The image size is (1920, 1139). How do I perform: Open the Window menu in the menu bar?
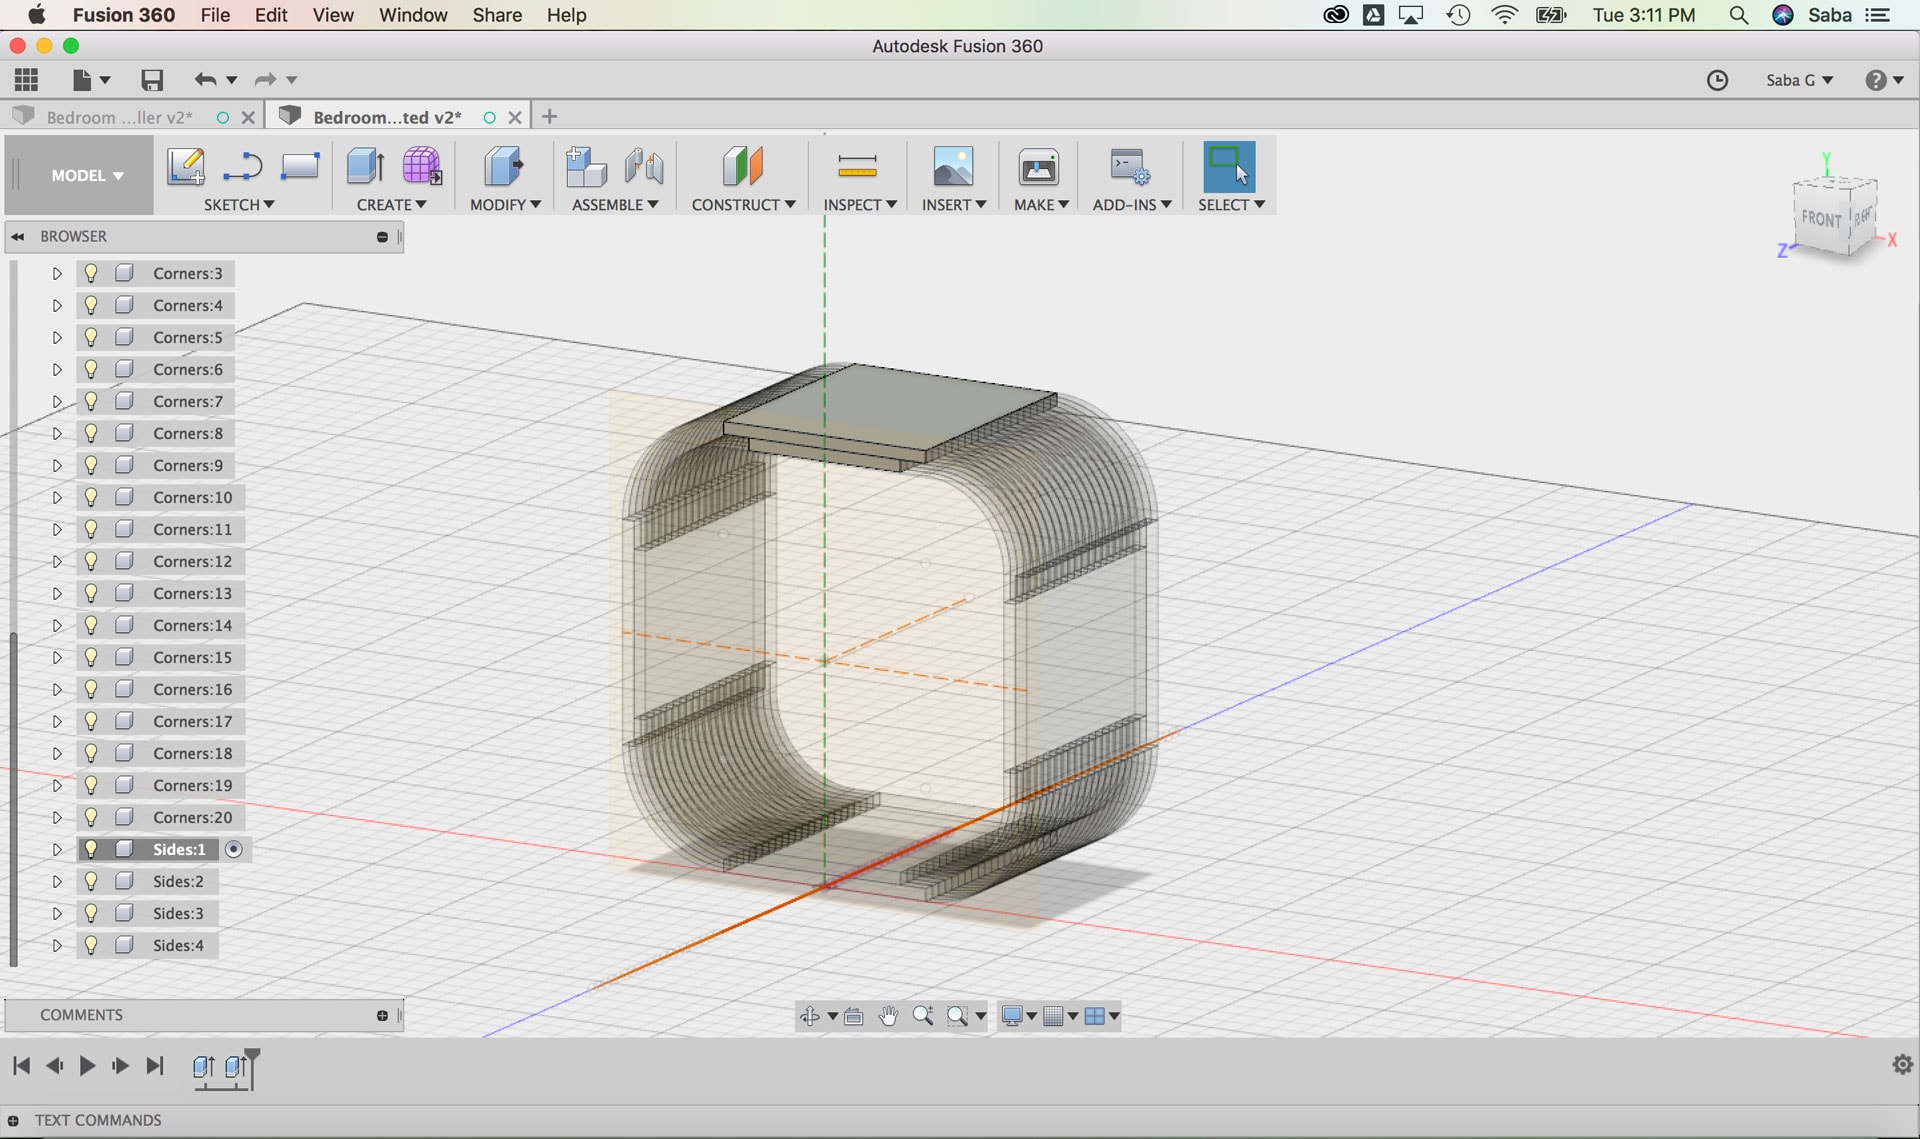[x=412, y=15]
